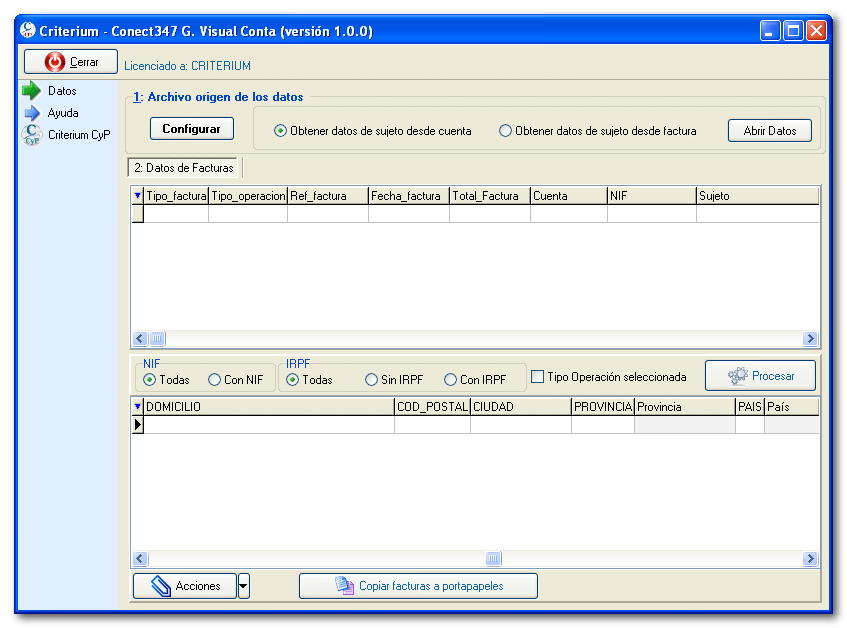Select NIF Todas radio option

point(150,380)
